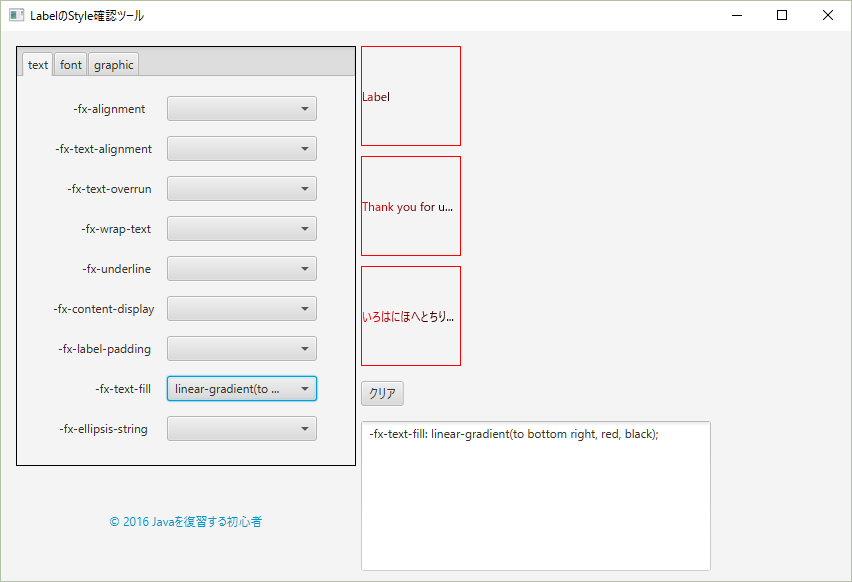Switch to the font tab

(70, 64)
